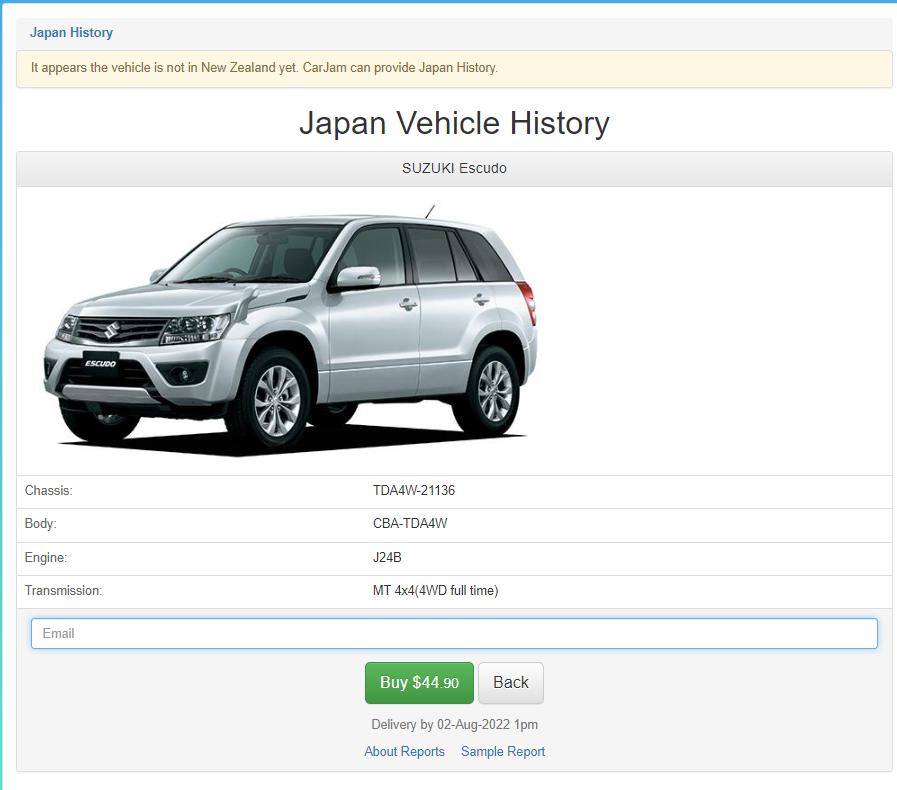Open the About Reports link

pyautogui.click(x=404, y=751)
